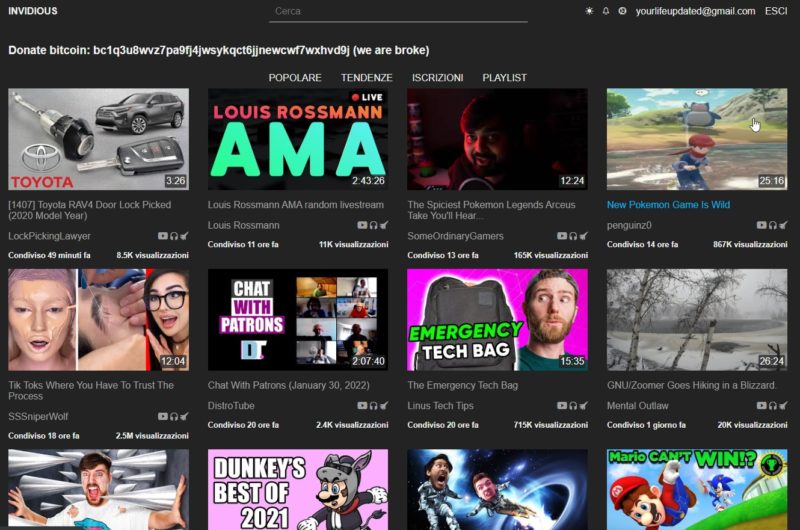Open The Emergency Tech Bag video thumbnail
Viewport: 800px width, 530px height.
[497, 319]
